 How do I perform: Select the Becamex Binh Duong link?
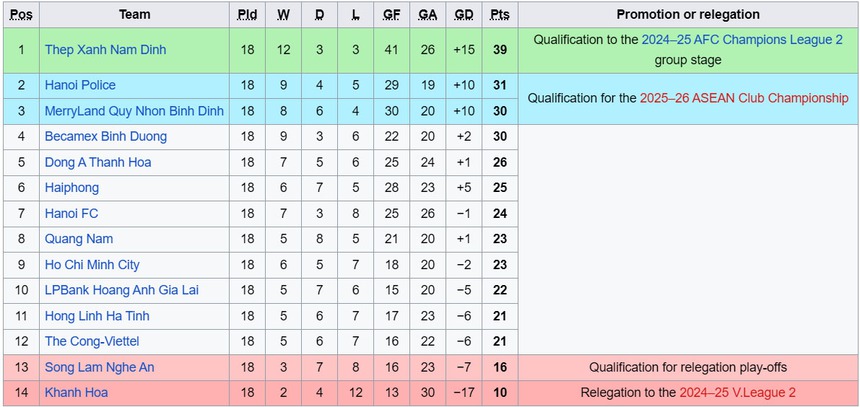pos(105,136)
